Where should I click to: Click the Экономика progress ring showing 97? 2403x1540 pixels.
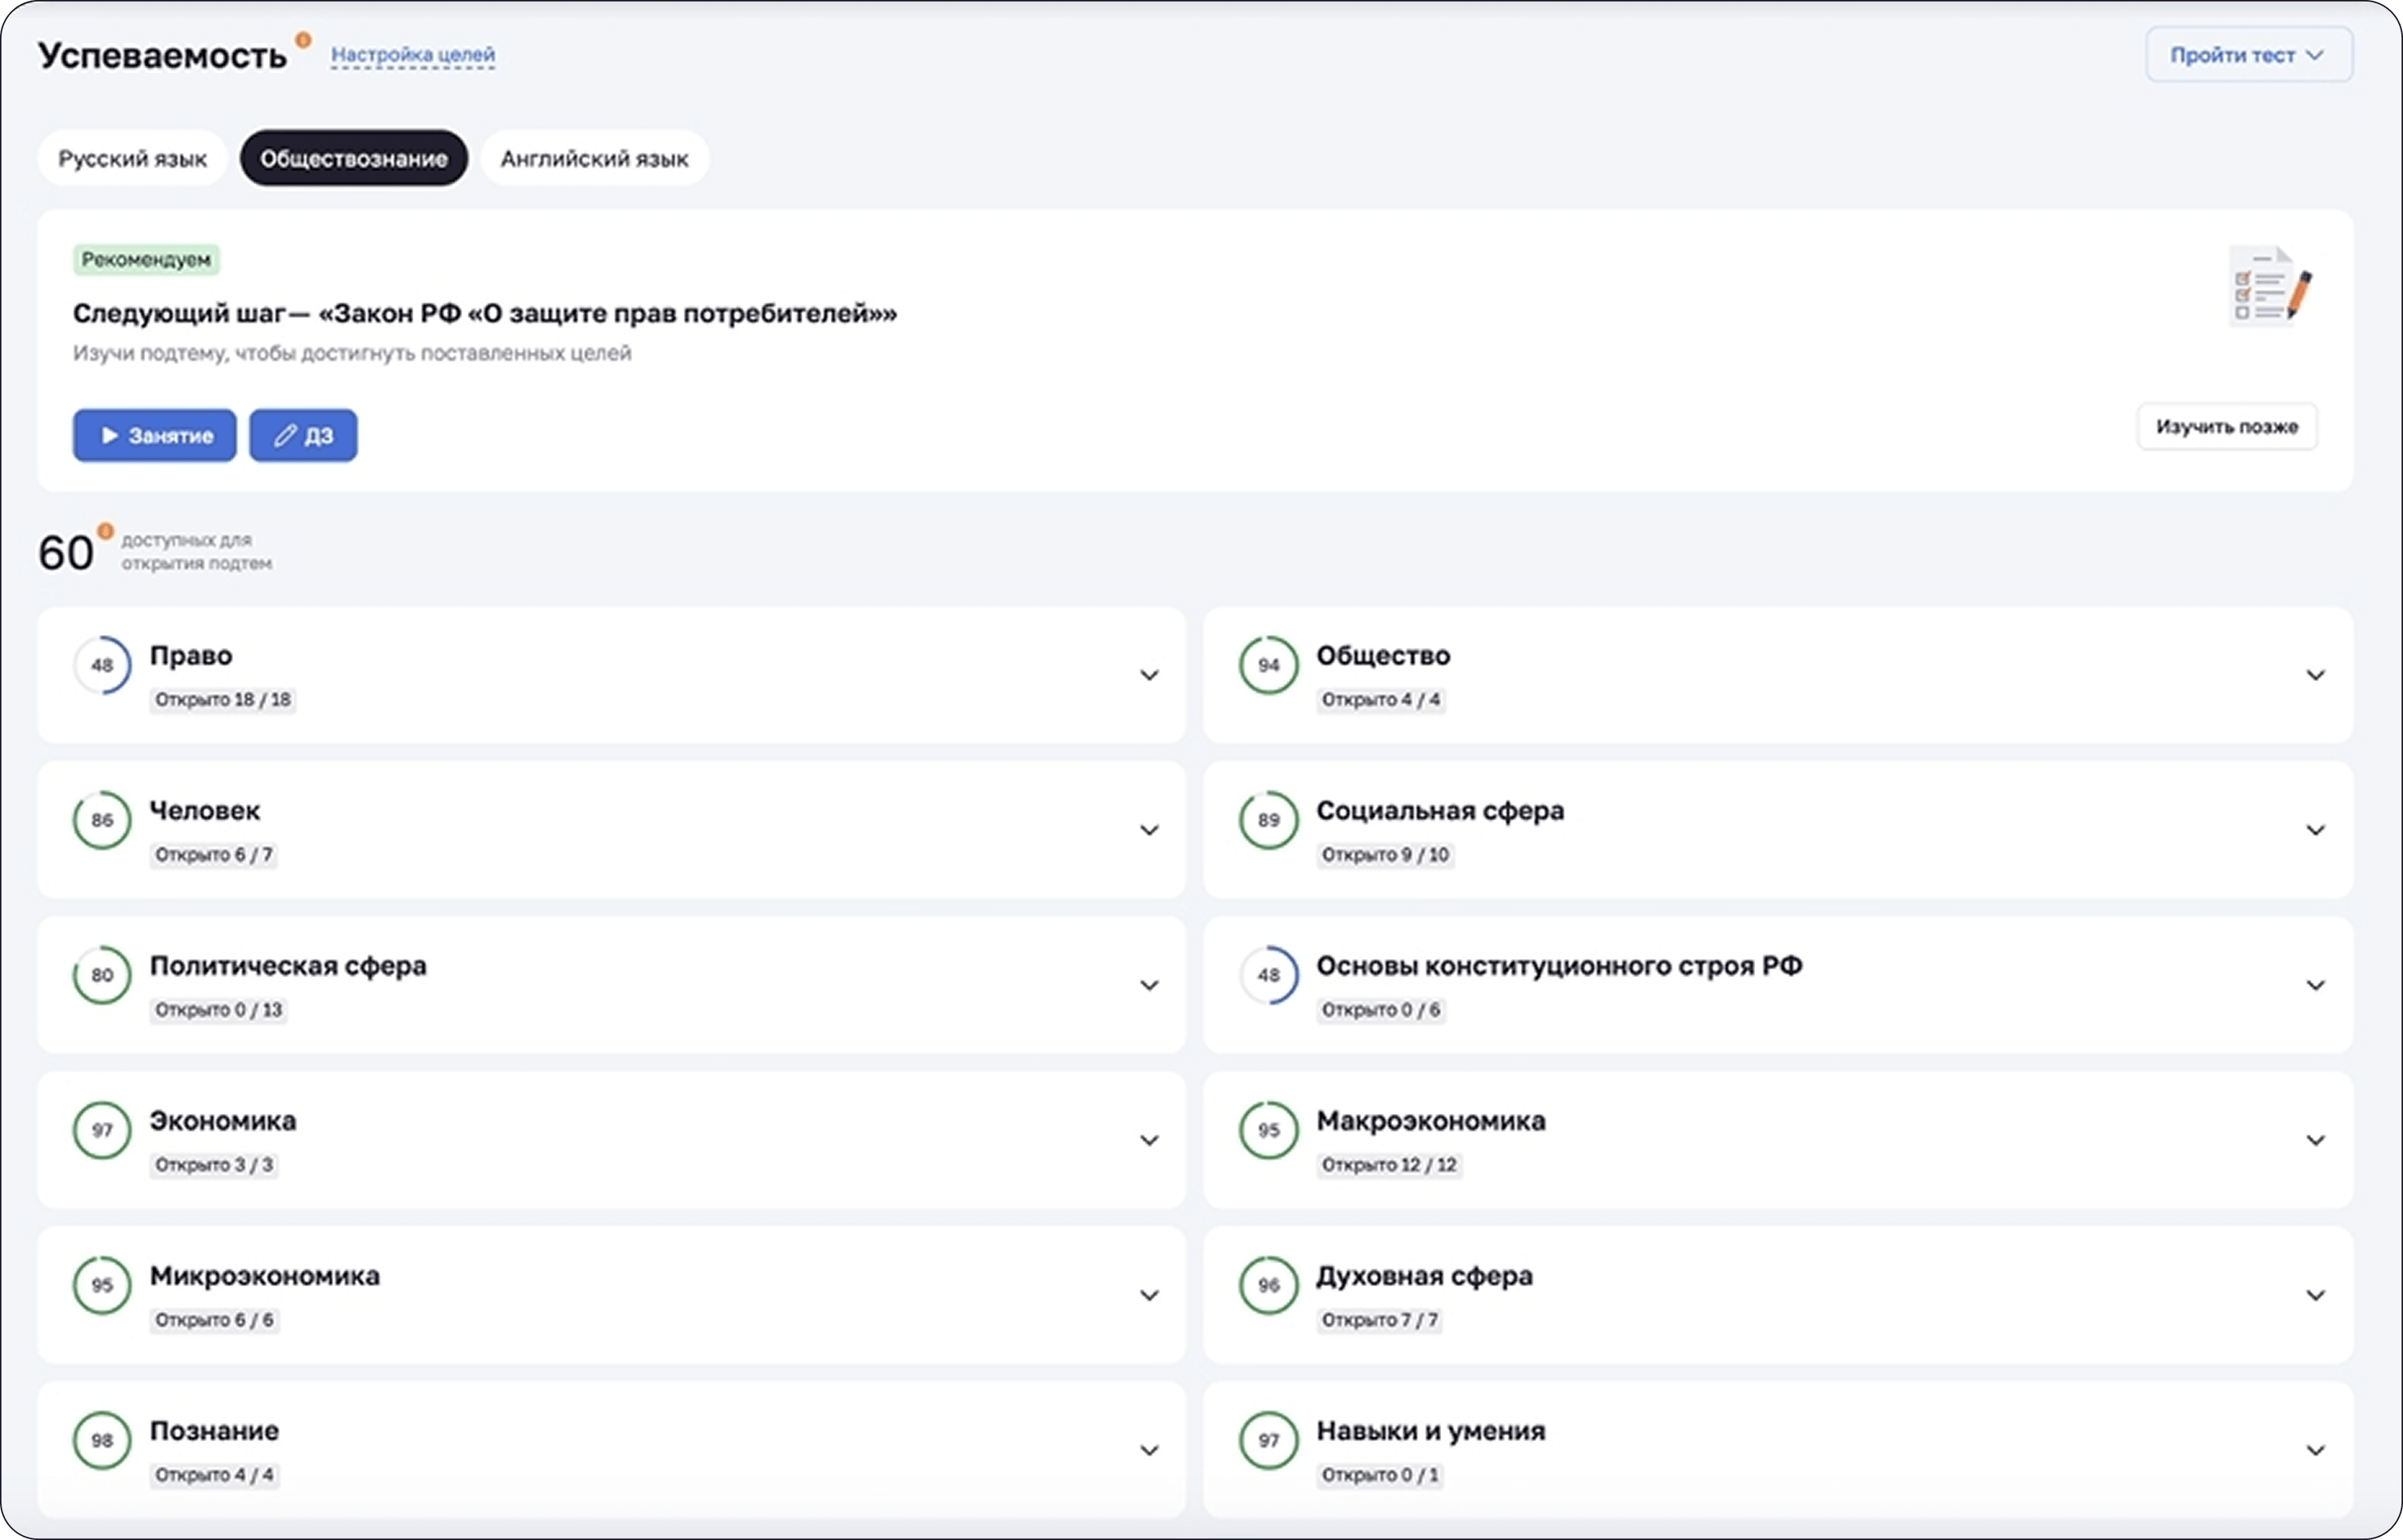coord(102,1130)
